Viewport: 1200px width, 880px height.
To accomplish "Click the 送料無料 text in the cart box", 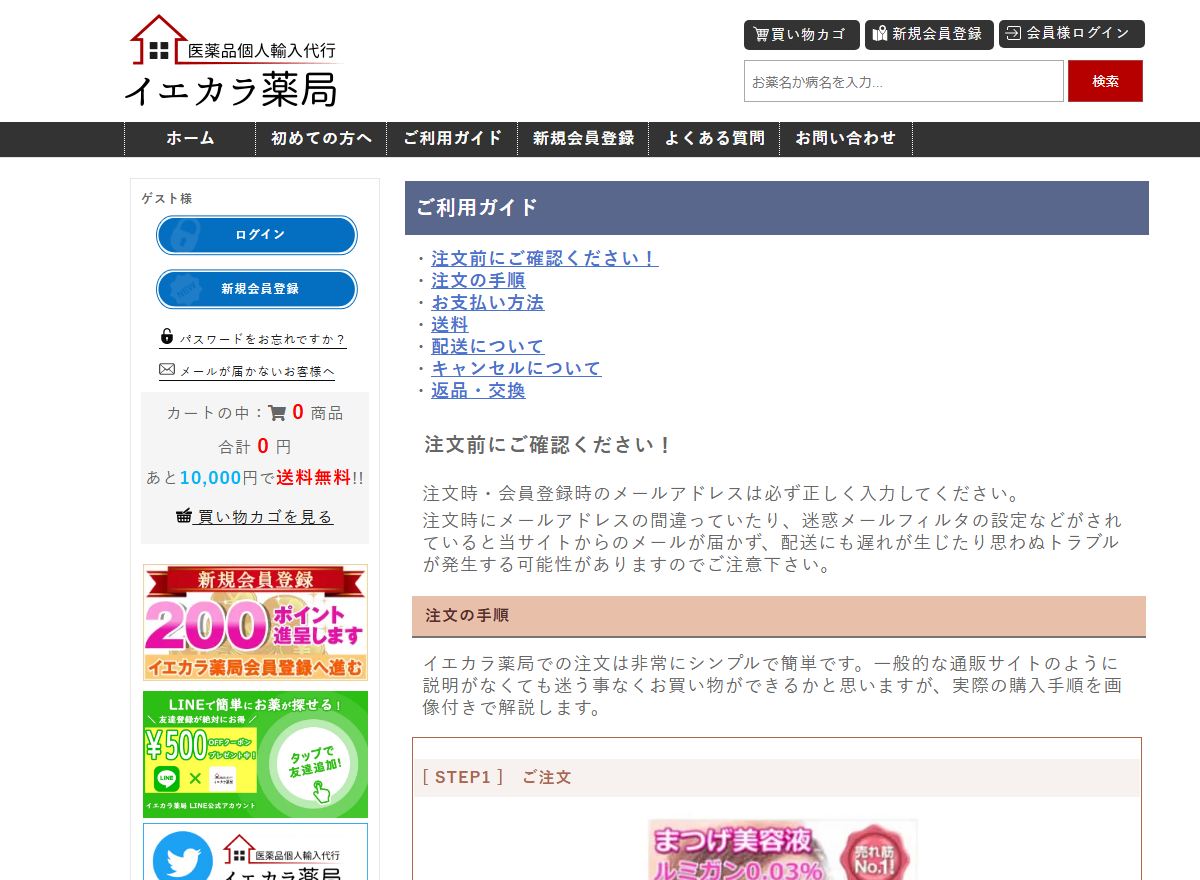I will (314, 478).
